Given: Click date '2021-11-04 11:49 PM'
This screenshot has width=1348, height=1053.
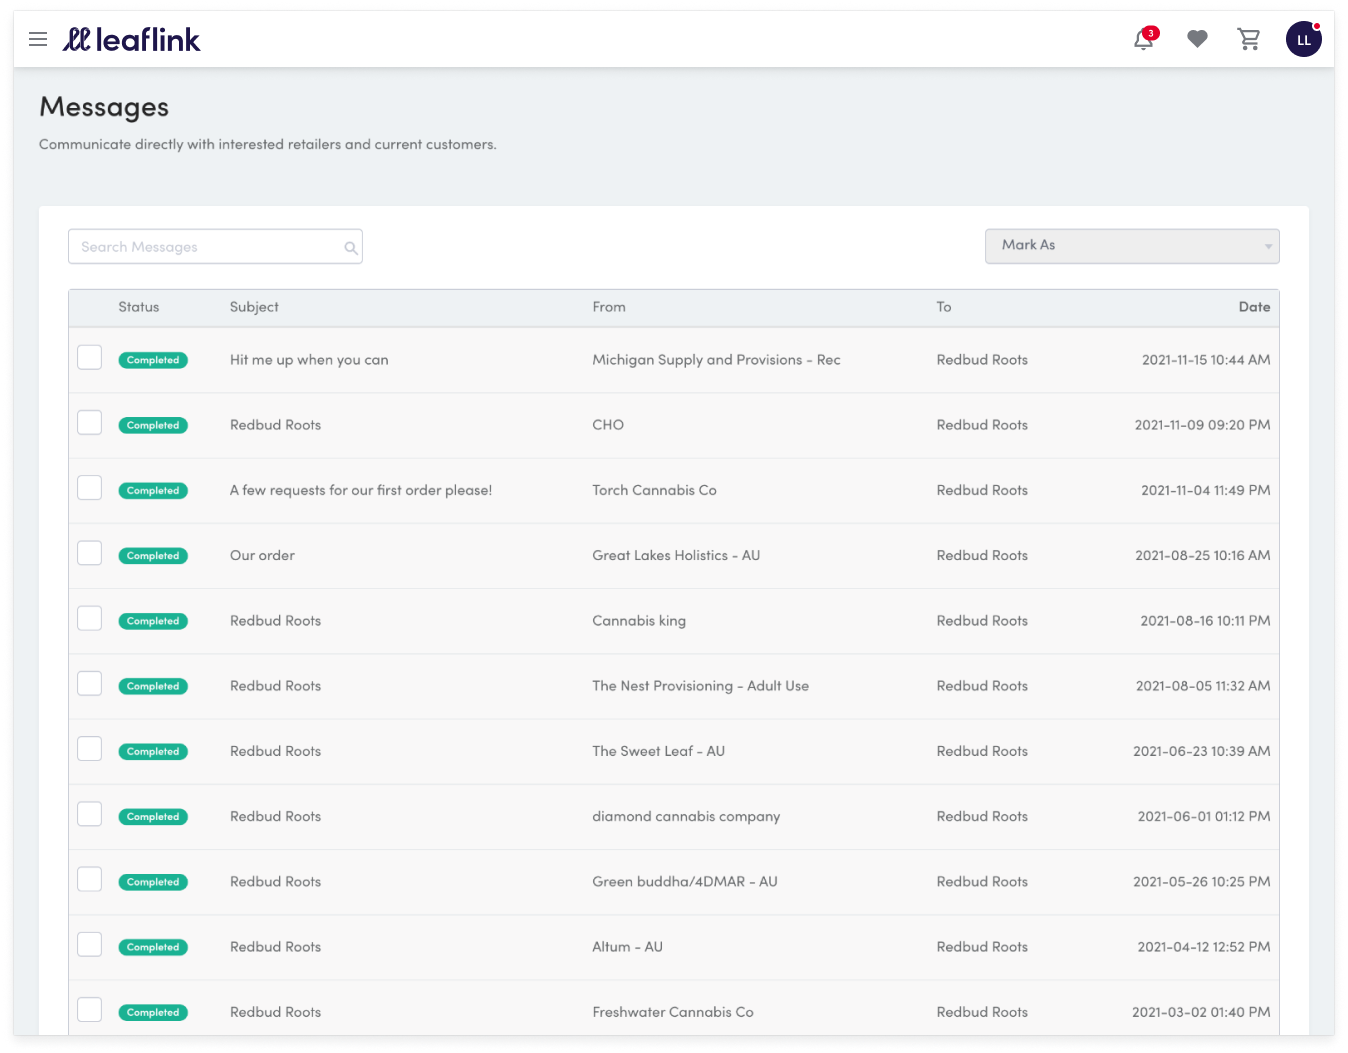Looking at the screenshot, I should pos(1206,490).
